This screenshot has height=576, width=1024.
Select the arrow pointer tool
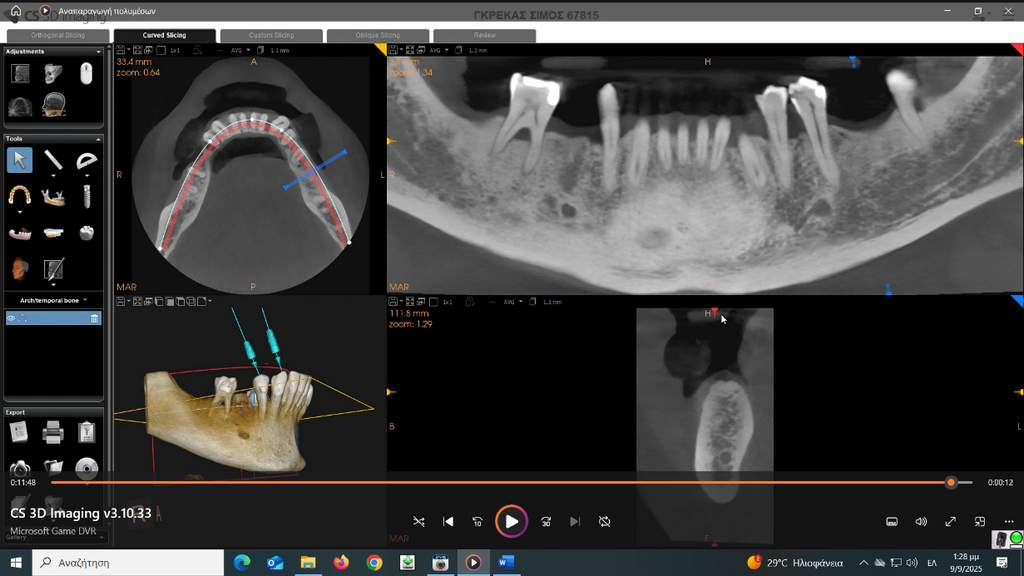click(19, 160)
